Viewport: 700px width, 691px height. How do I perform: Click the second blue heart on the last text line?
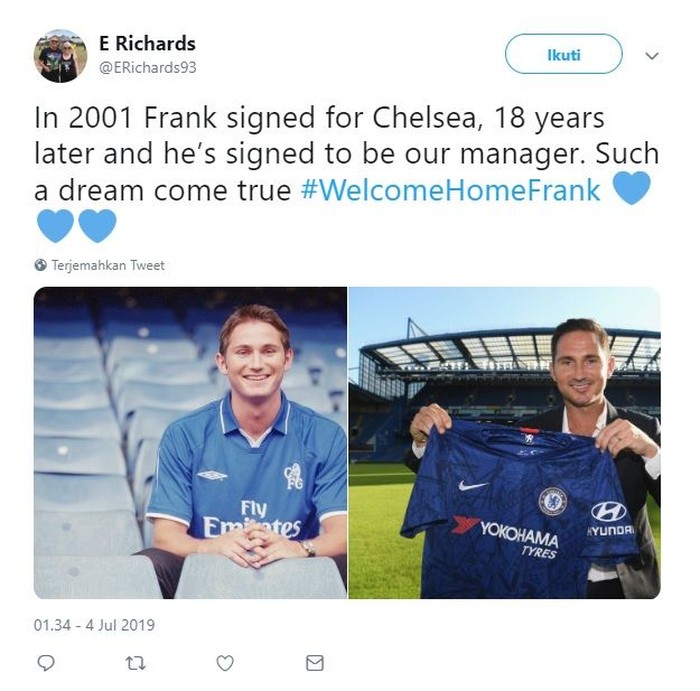click(x=97, y=226)
